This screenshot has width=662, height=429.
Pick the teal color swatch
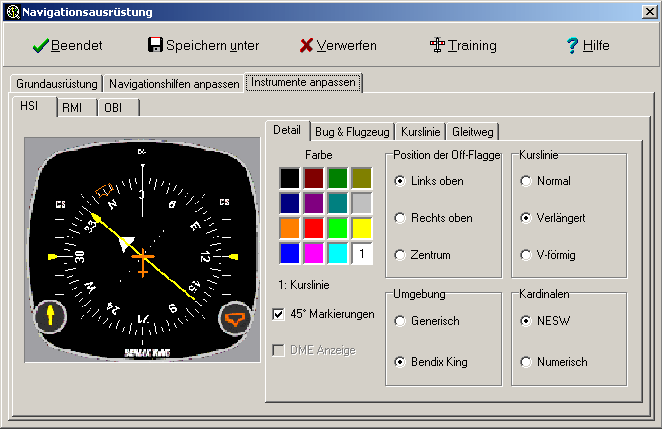pyautogui.click(x=338, y=203)
